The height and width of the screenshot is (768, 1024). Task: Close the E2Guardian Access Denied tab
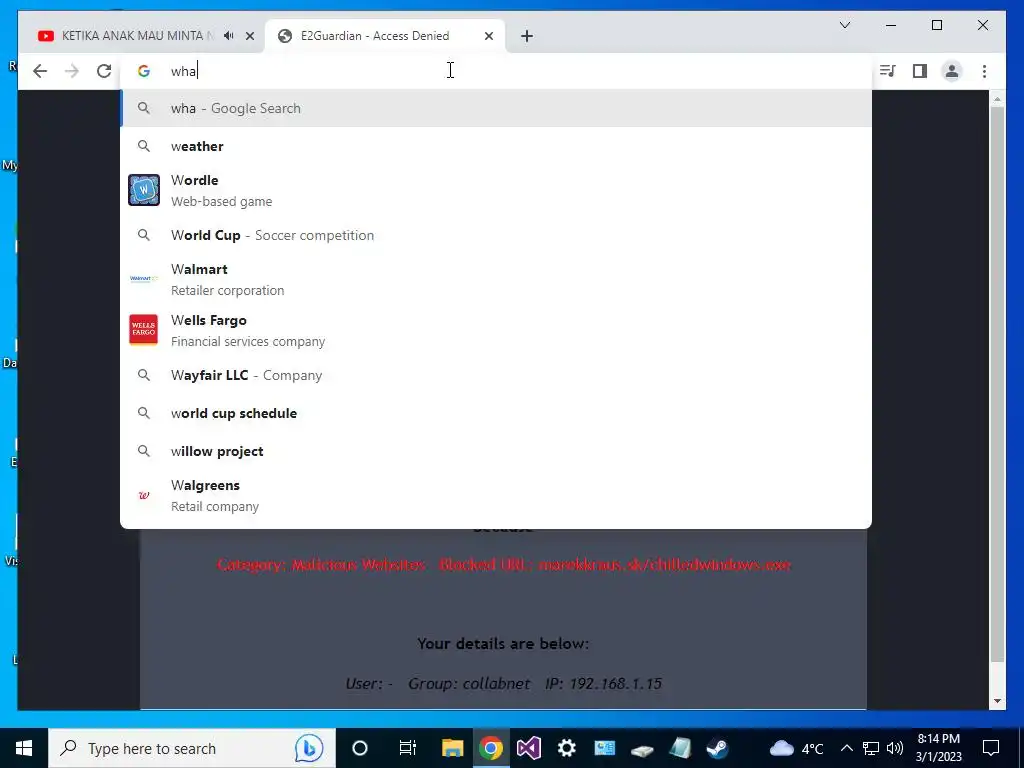click(x=488, y=36)
